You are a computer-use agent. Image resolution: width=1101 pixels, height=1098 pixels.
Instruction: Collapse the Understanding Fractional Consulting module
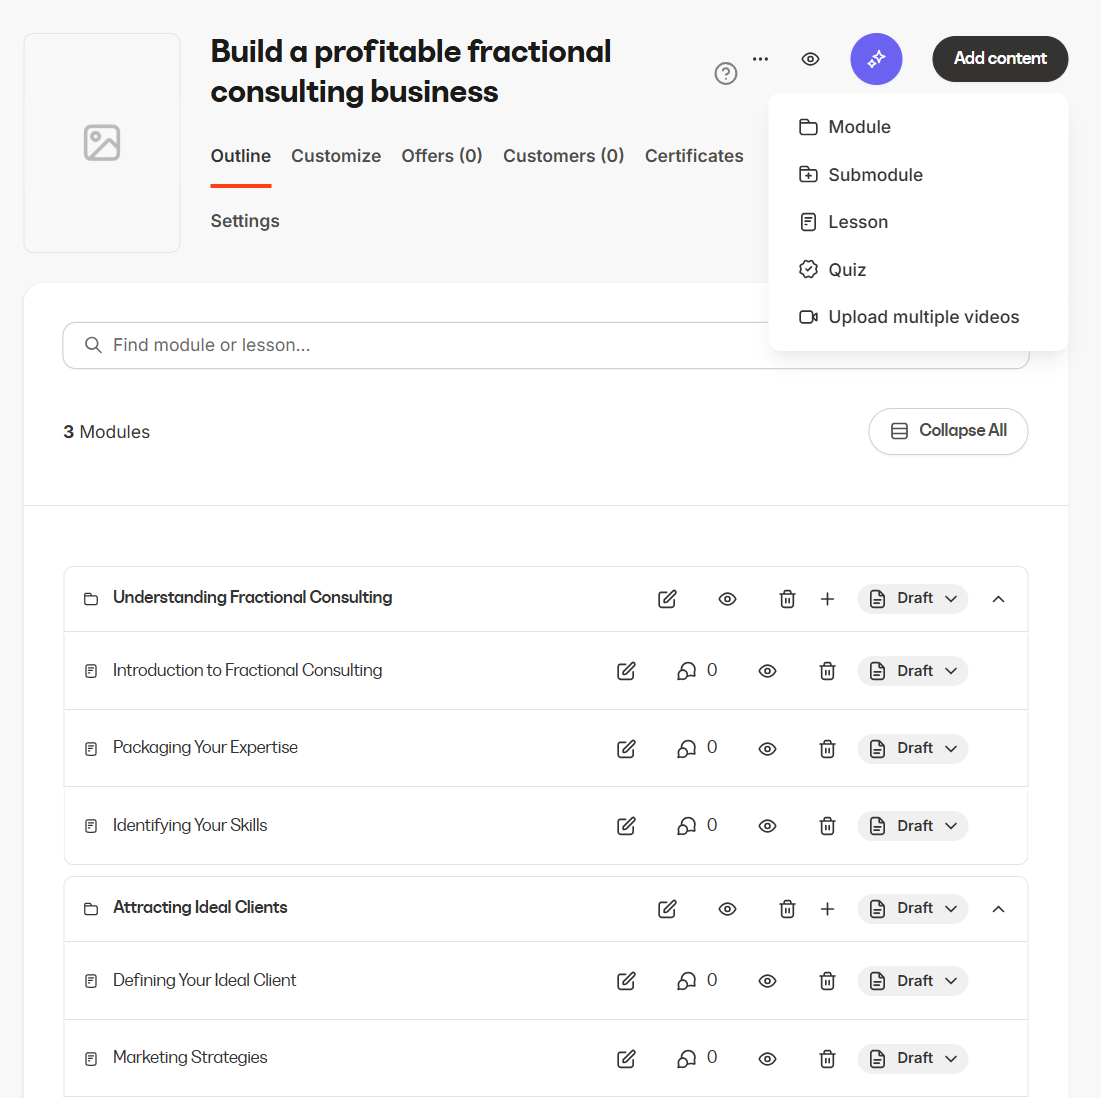click(x=998, y=599)
